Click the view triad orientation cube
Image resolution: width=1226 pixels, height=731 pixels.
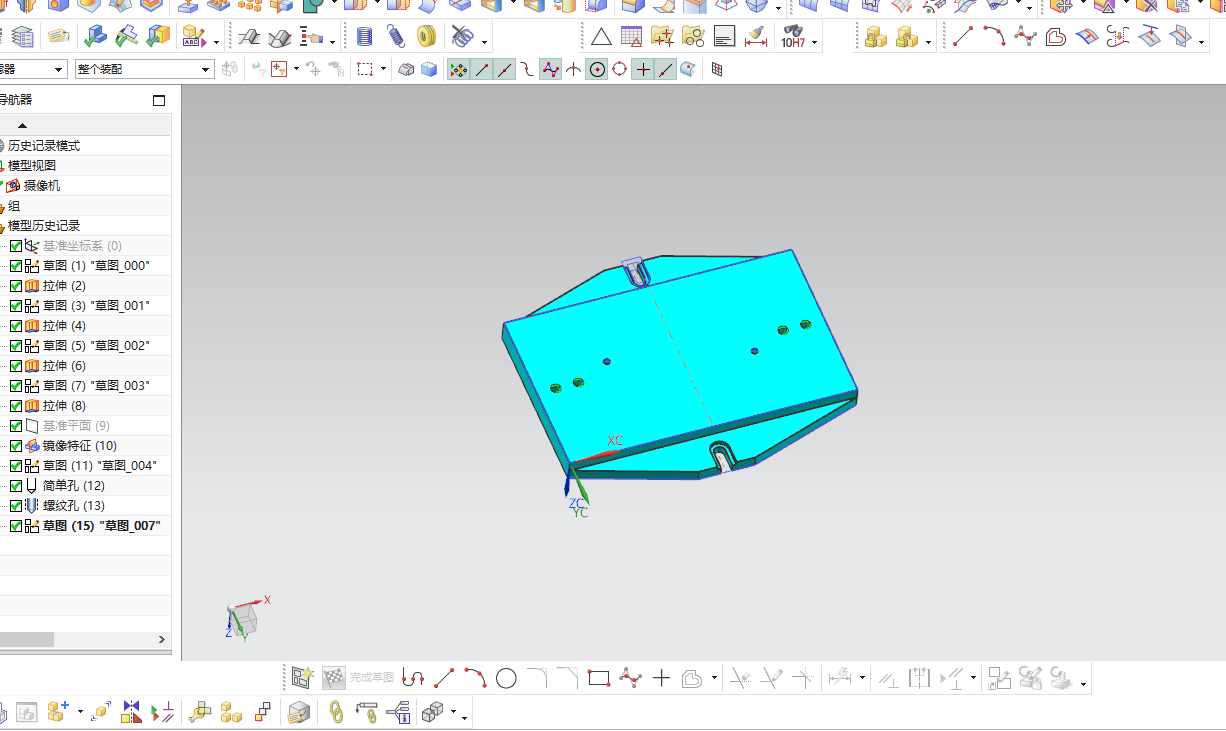pos(244,619)
